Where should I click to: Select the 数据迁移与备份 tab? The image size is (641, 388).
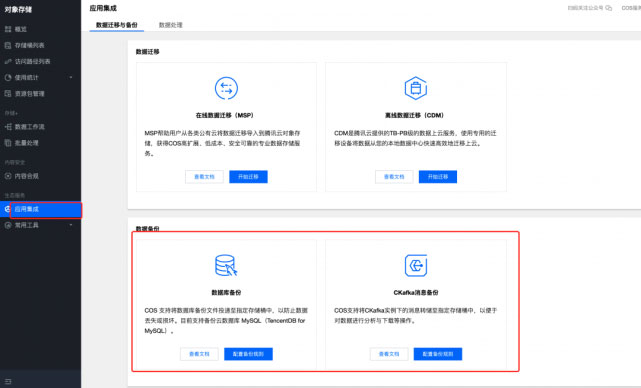pos(117,25)
